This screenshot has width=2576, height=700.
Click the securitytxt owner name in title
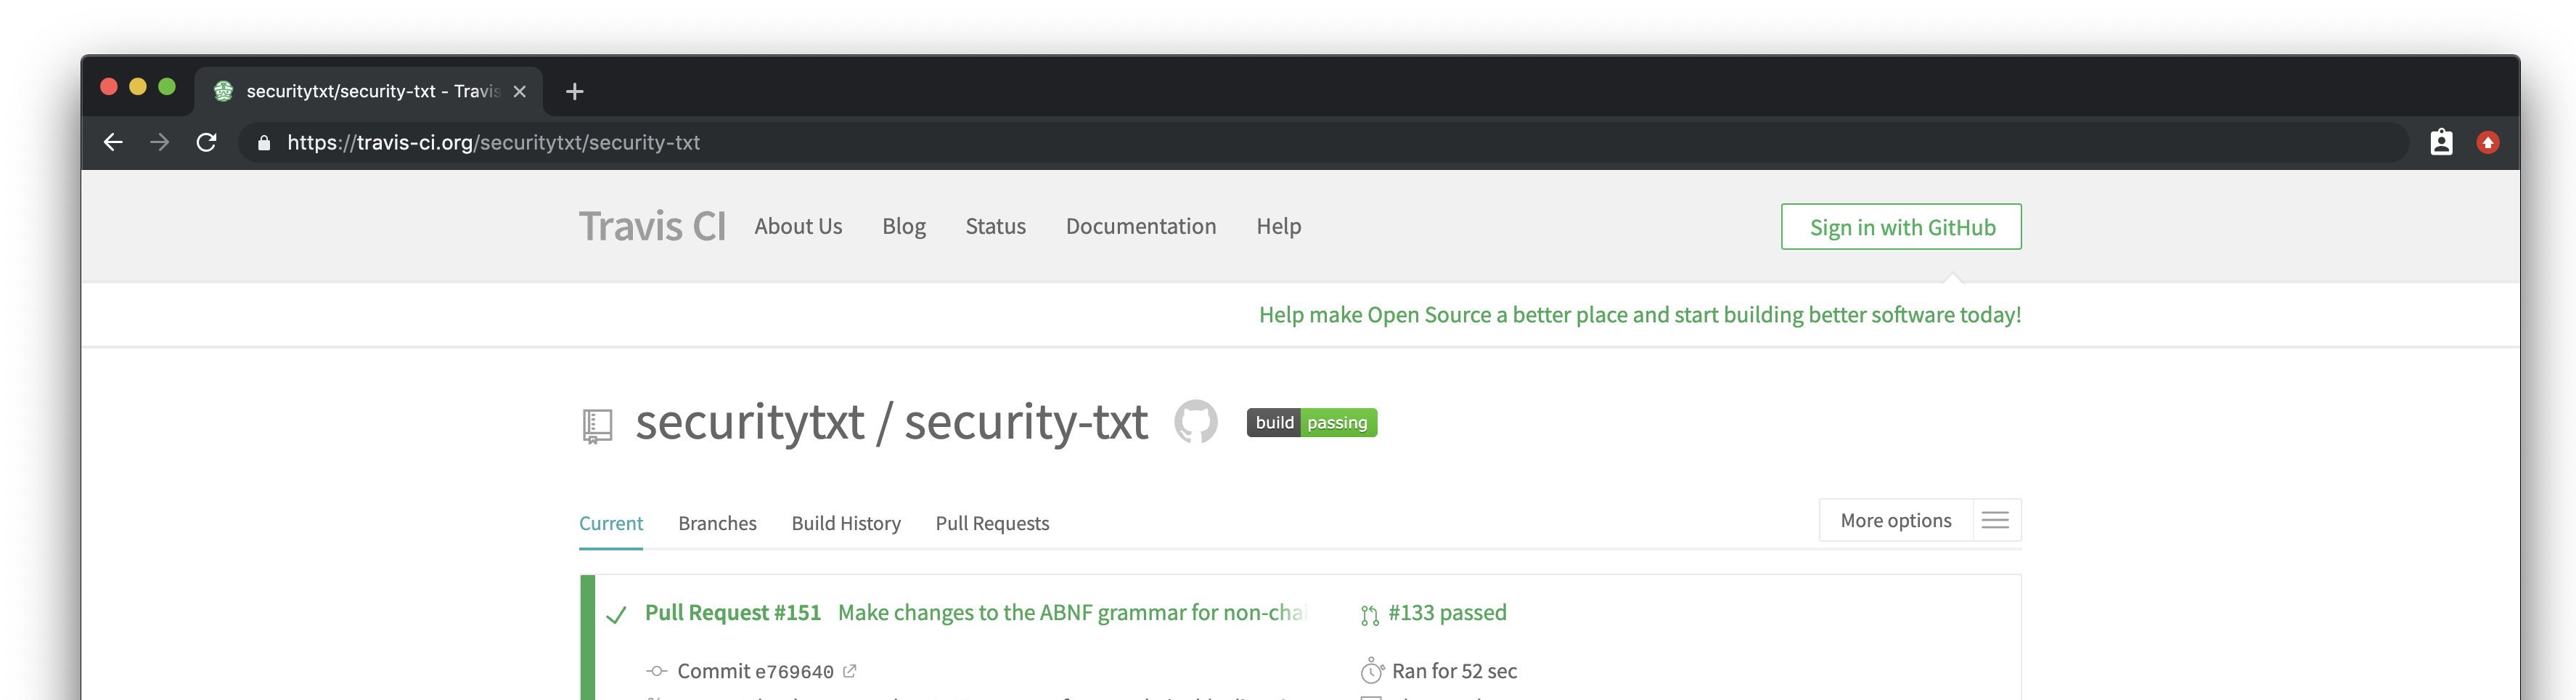point(750,422)
